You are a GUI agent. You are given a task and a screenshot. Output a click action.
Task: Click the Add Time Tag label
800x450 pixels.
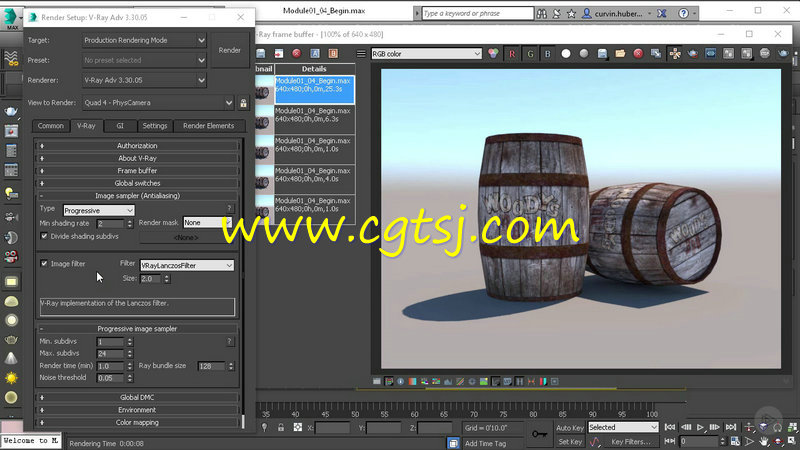tap(485, 443)
